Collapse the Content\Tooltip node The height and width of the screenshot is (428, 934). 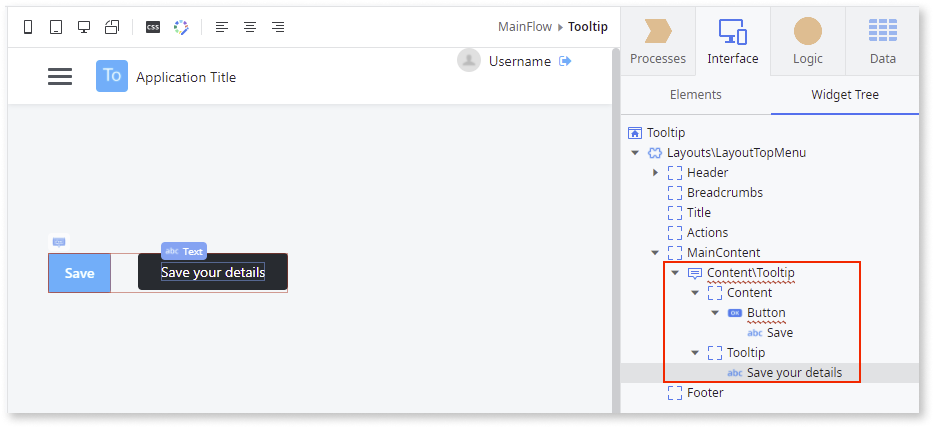coord(675,273)
